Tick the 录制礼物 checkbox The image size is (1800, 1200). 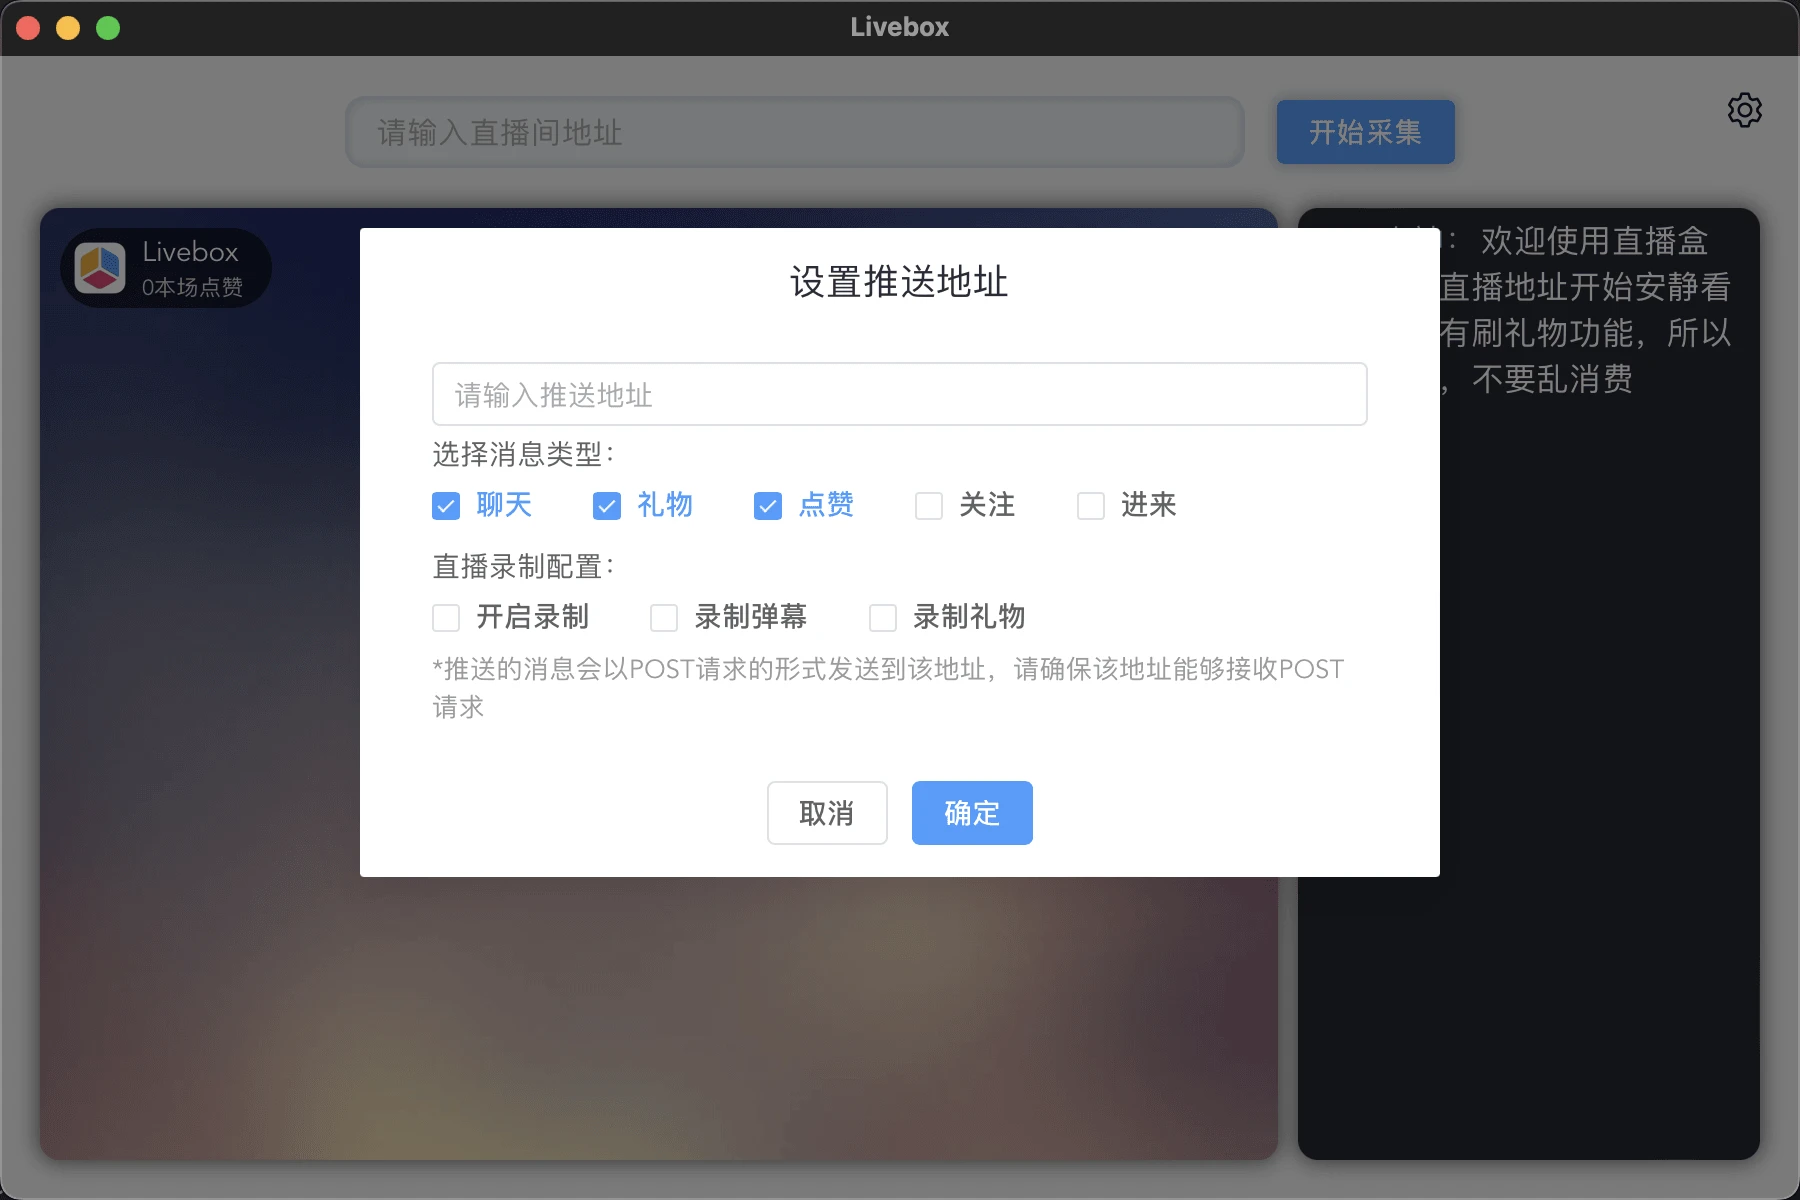[x=883, y=618]
